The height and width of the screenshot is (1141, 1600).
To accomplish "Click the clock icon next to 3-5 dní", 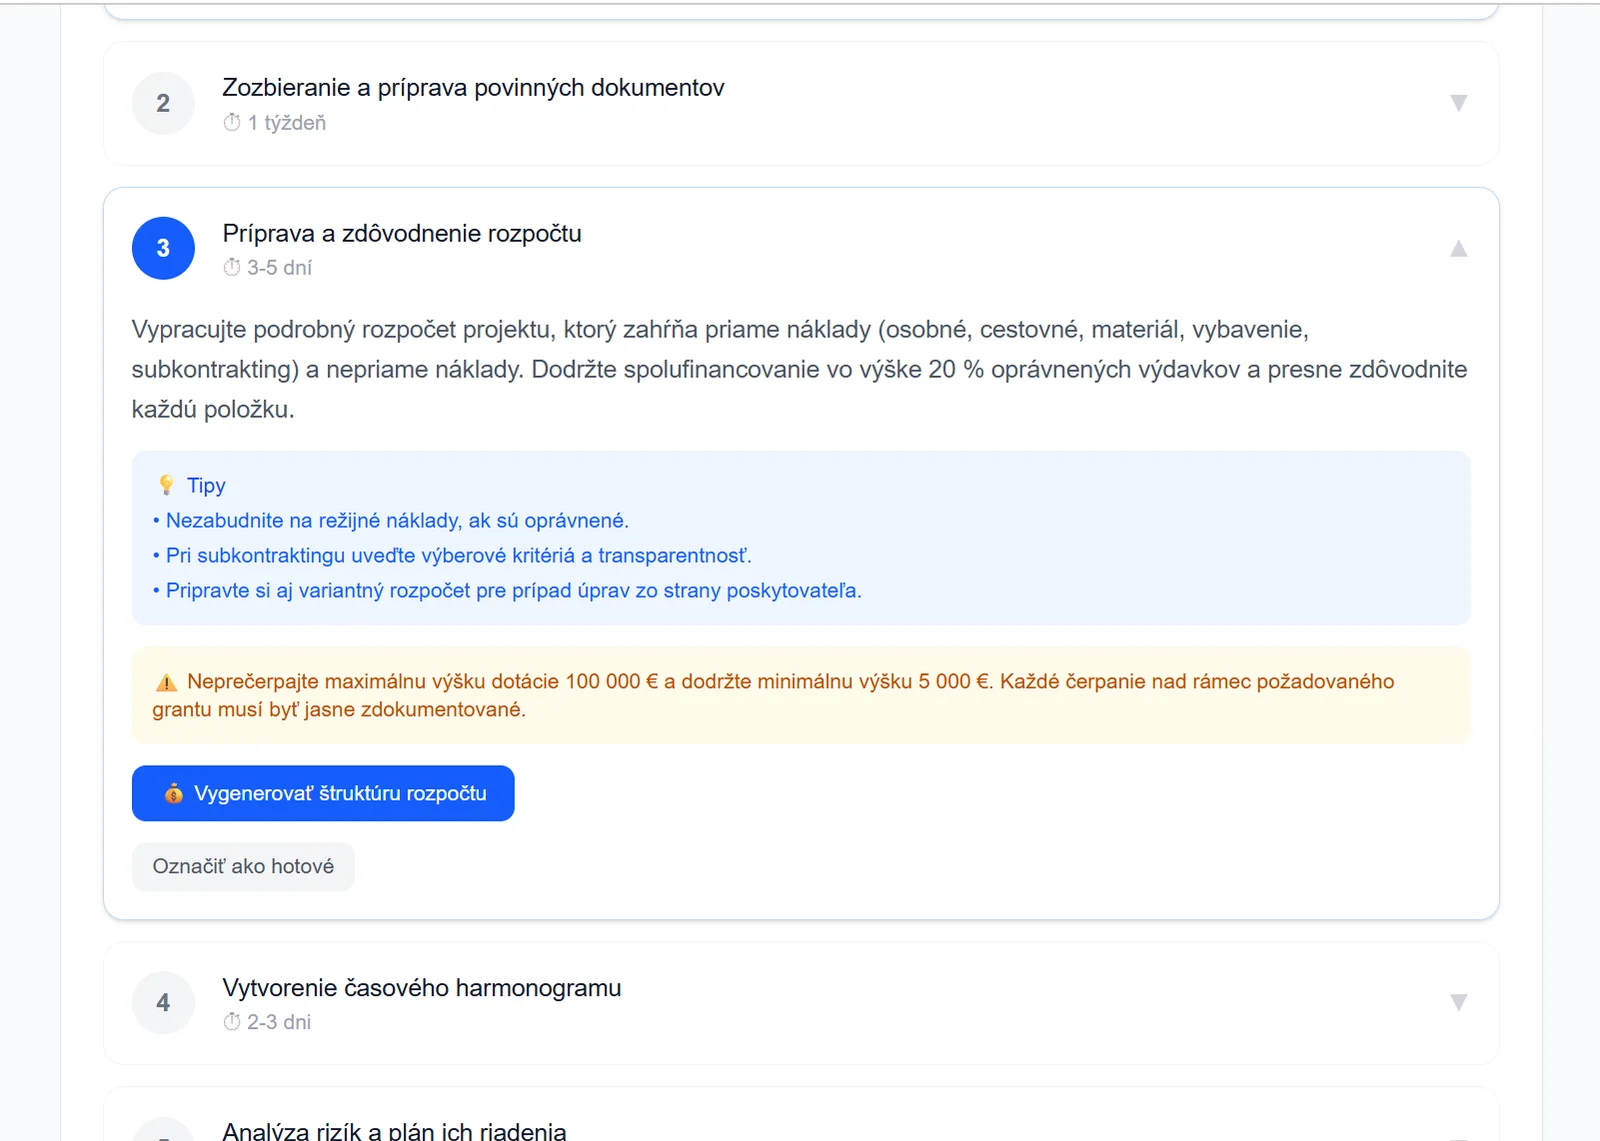I will tap(232, 268).
